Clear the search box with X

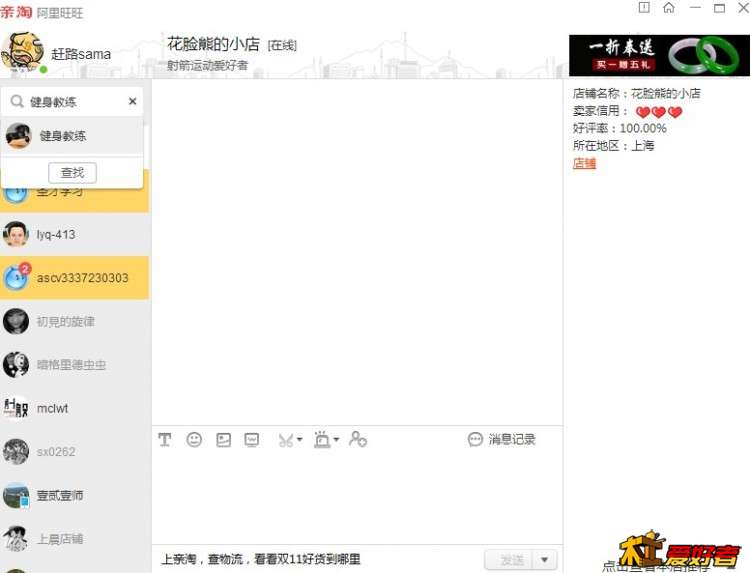(132, 101)
